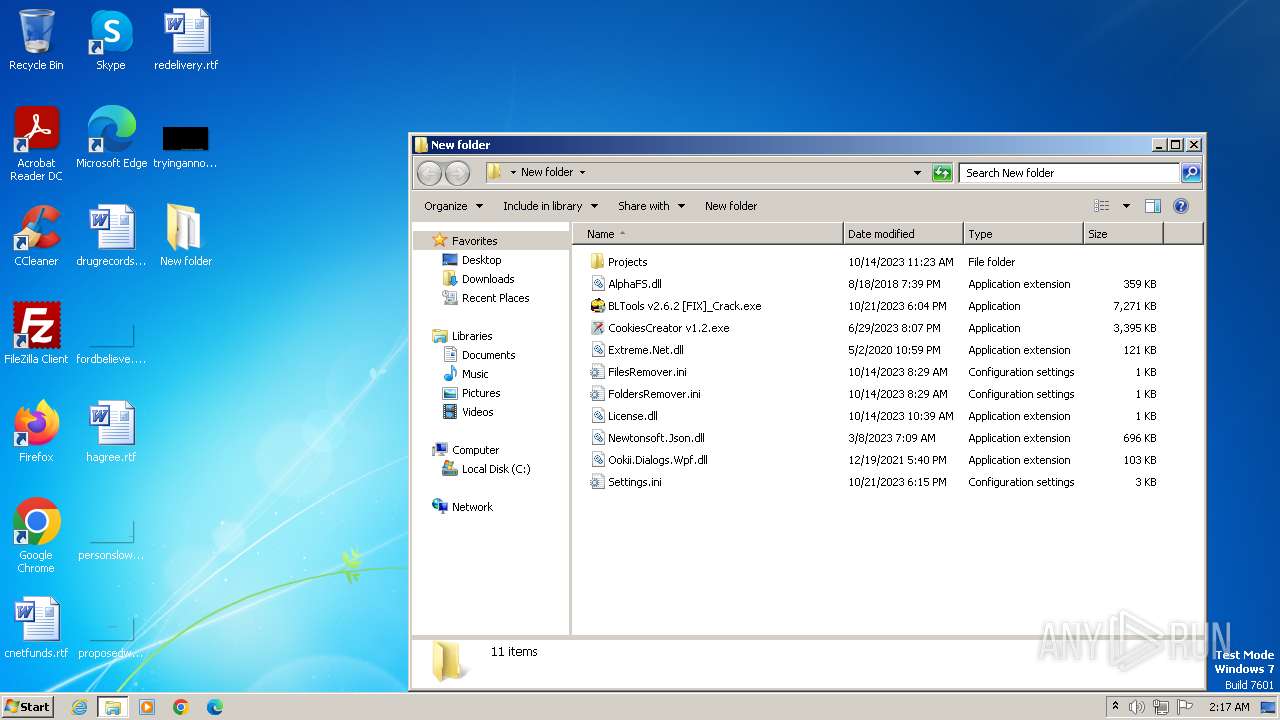
Task: Open Include in library dropdown
Action: click(x=550, y=206)
